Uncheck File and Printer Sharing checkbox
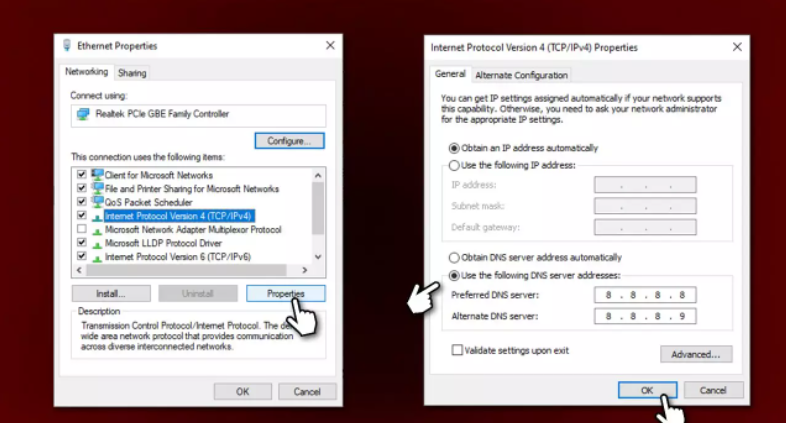 pos(82,188)
